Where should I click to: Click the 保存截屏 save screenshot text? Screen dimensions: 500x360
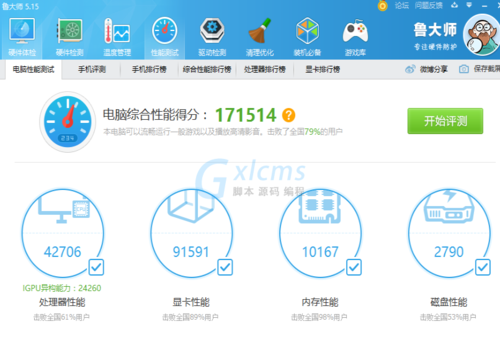point(487,69)
